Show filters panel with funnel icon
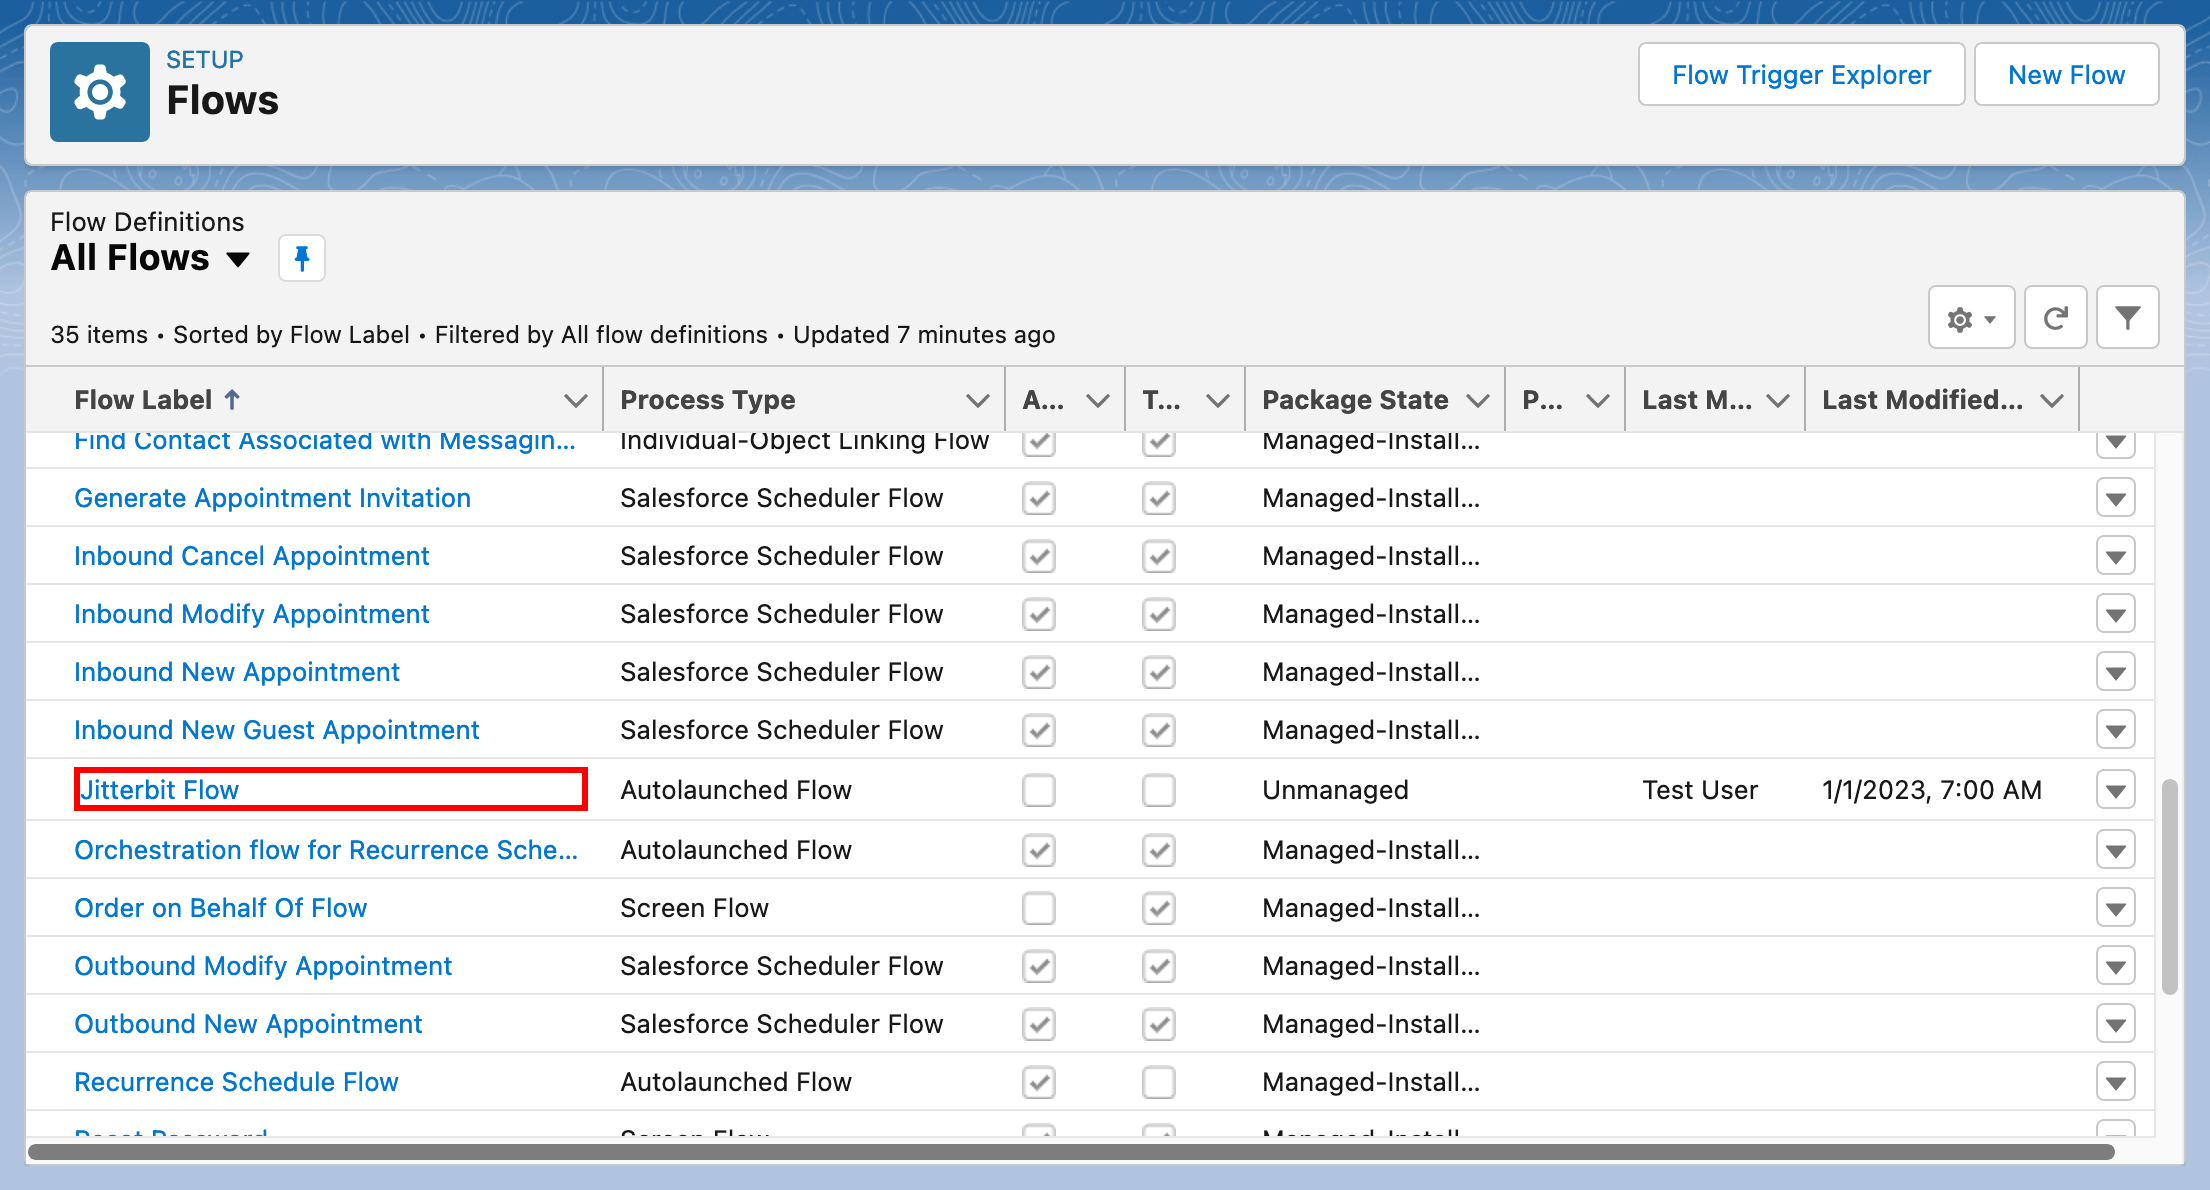Screen dimensions: 2210x1190 [x=2127, y=319]
